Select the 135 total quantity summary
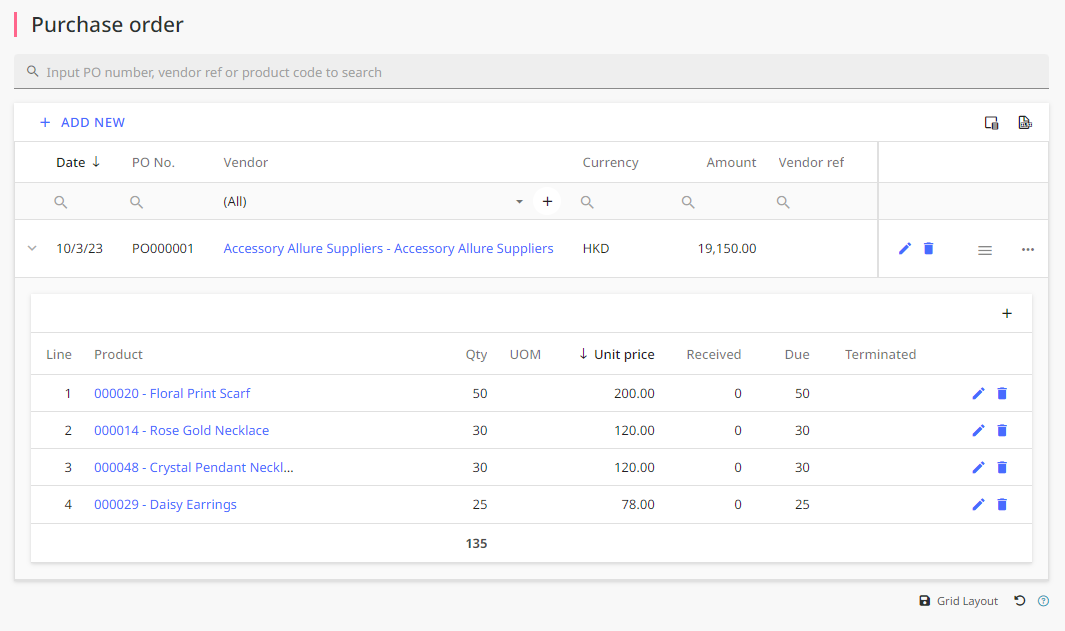This screenshot has width=1065, height=631. [x=476, y=543]
